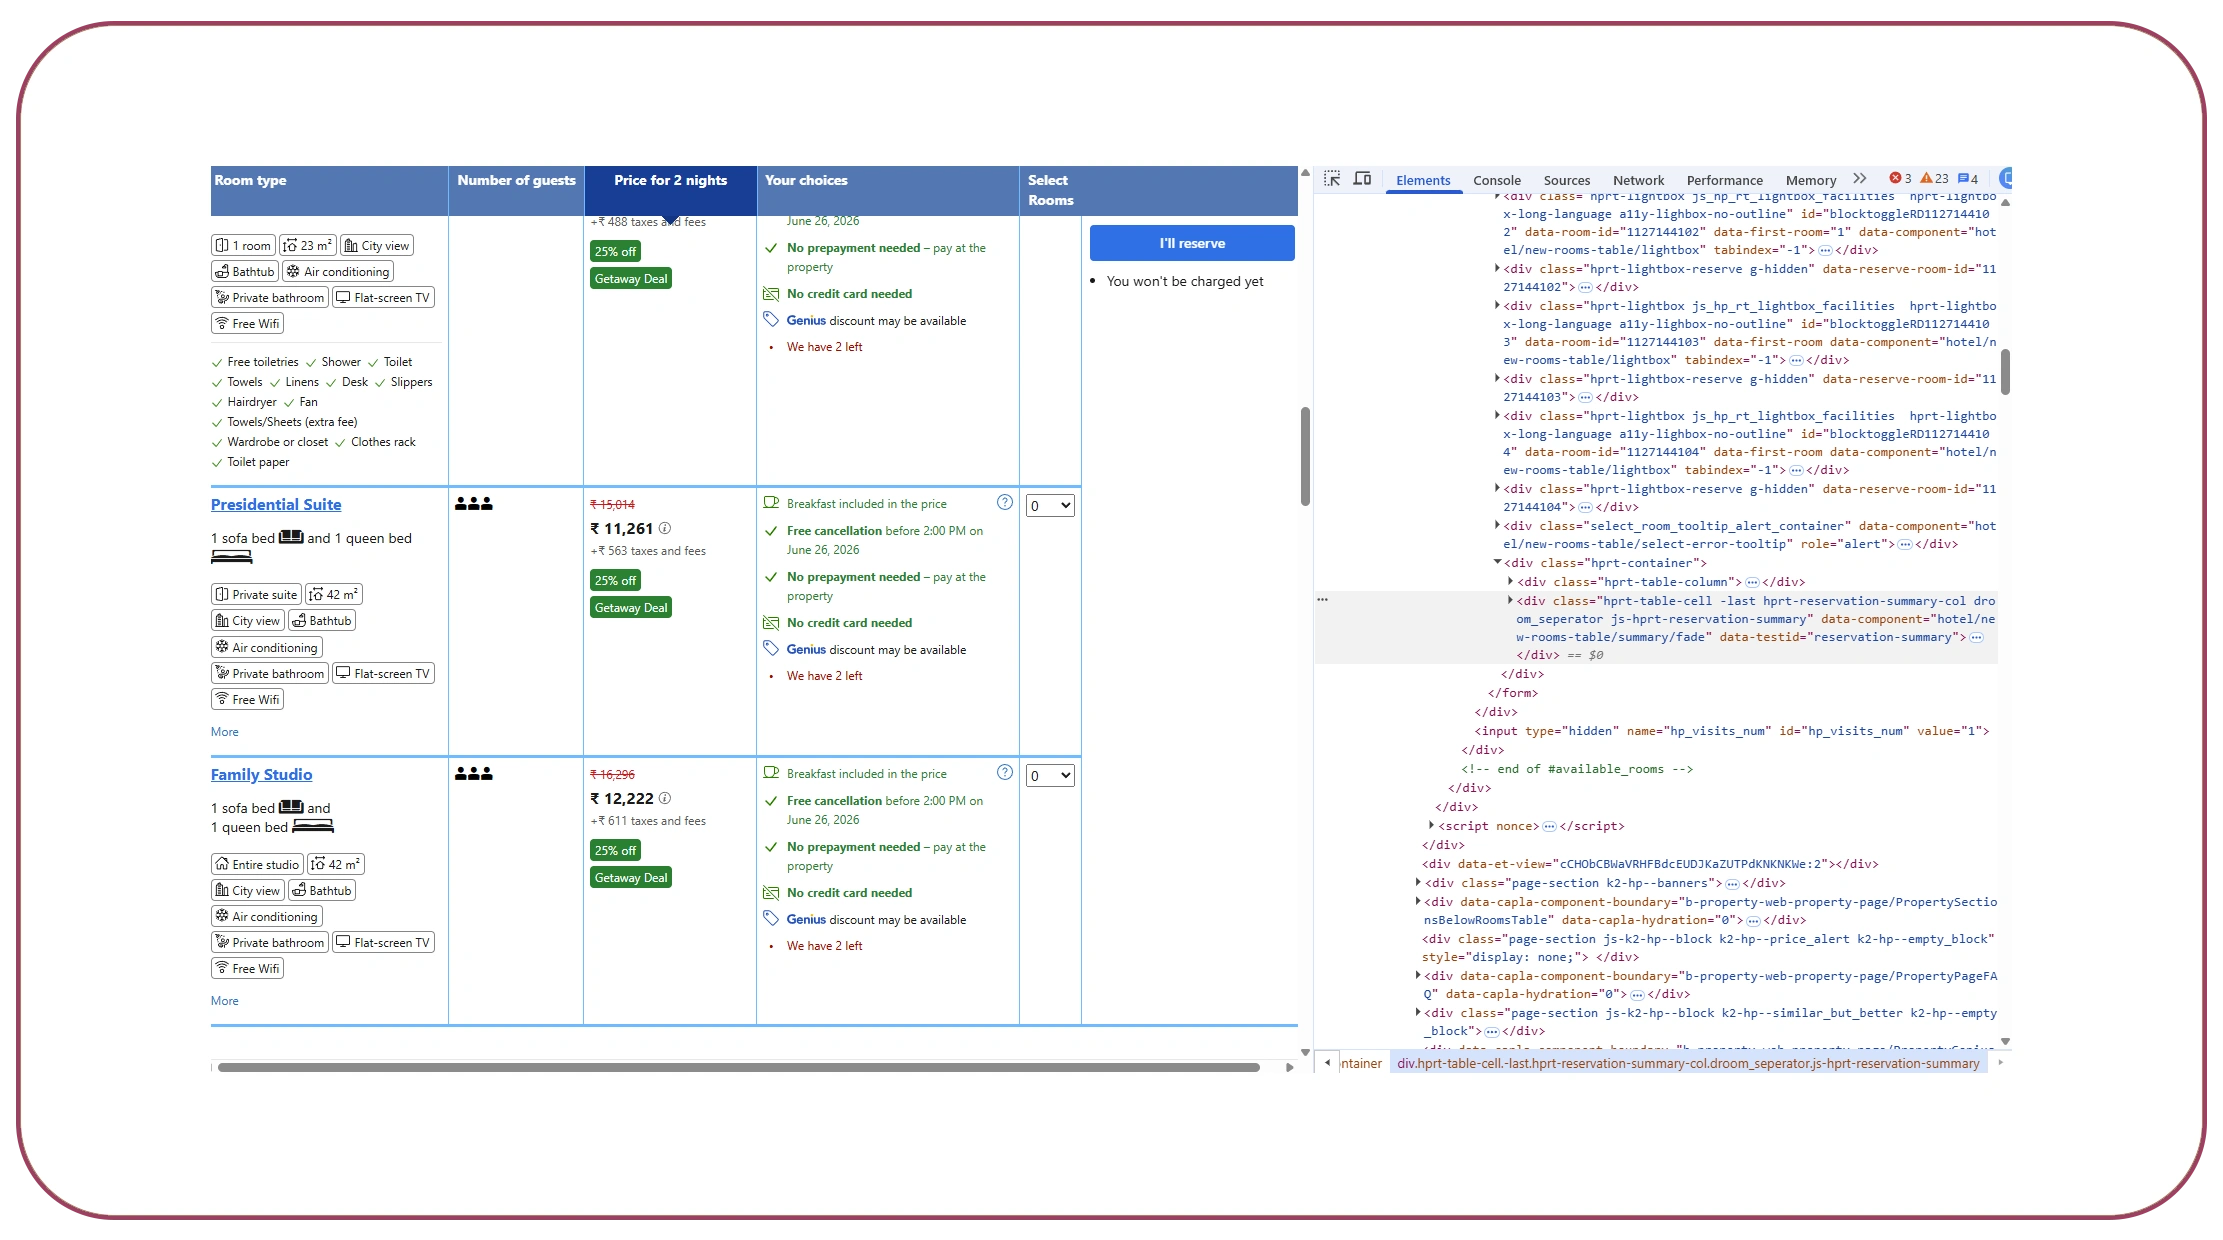Click the breadcrumb right arrow in DevTools
This screenshot has height=1240, width=2223.
click(x=2001, y=1063)
